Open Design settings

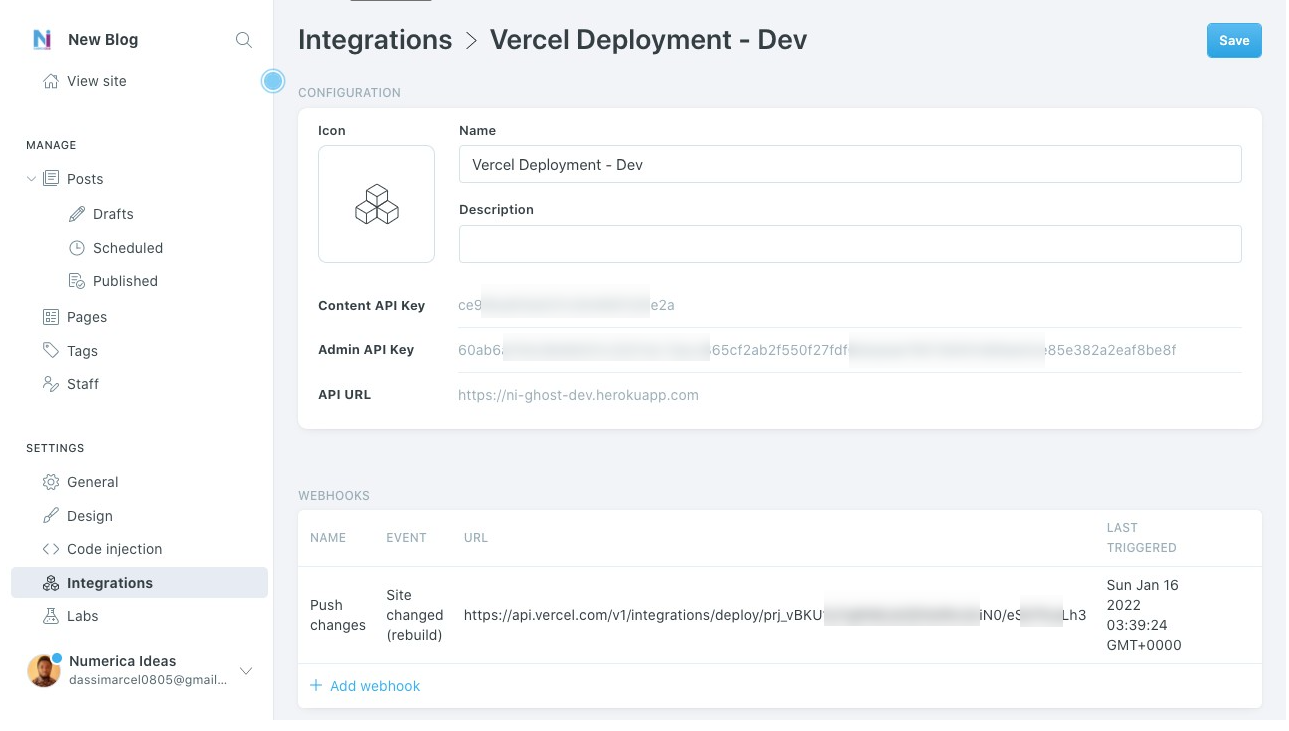click(x=89, y=516)
